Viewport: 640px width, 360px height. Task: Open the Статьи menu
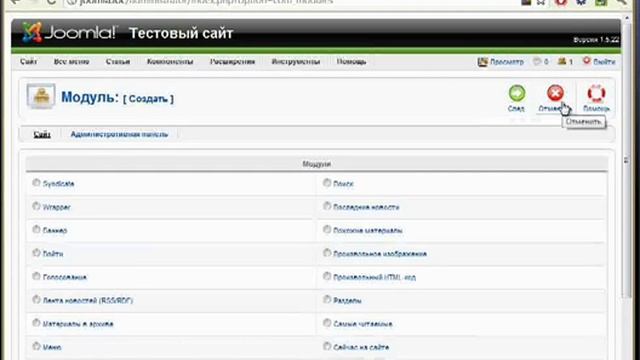click(118, 62)
